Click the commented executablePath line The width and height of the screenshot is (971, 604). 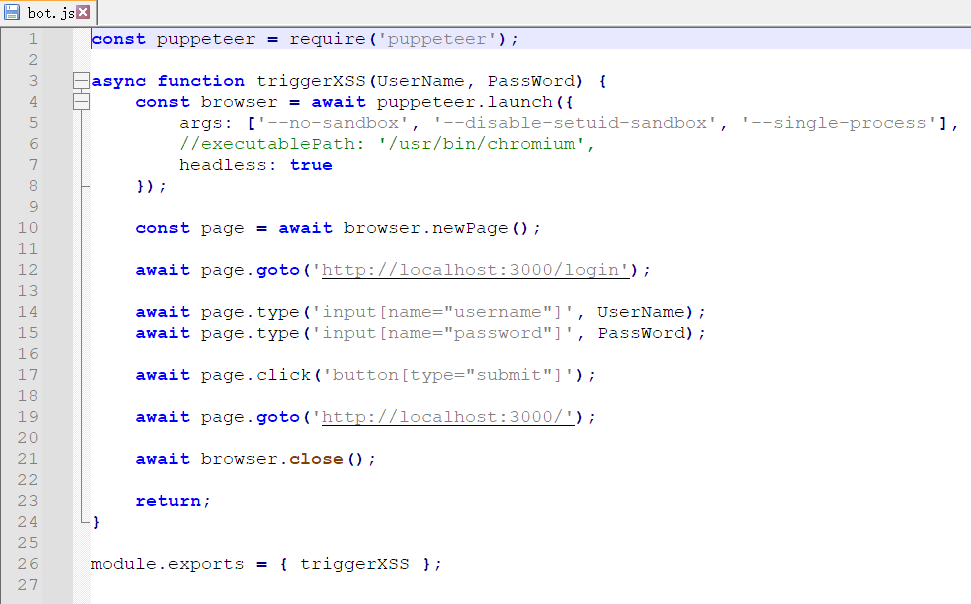[387, 144]
